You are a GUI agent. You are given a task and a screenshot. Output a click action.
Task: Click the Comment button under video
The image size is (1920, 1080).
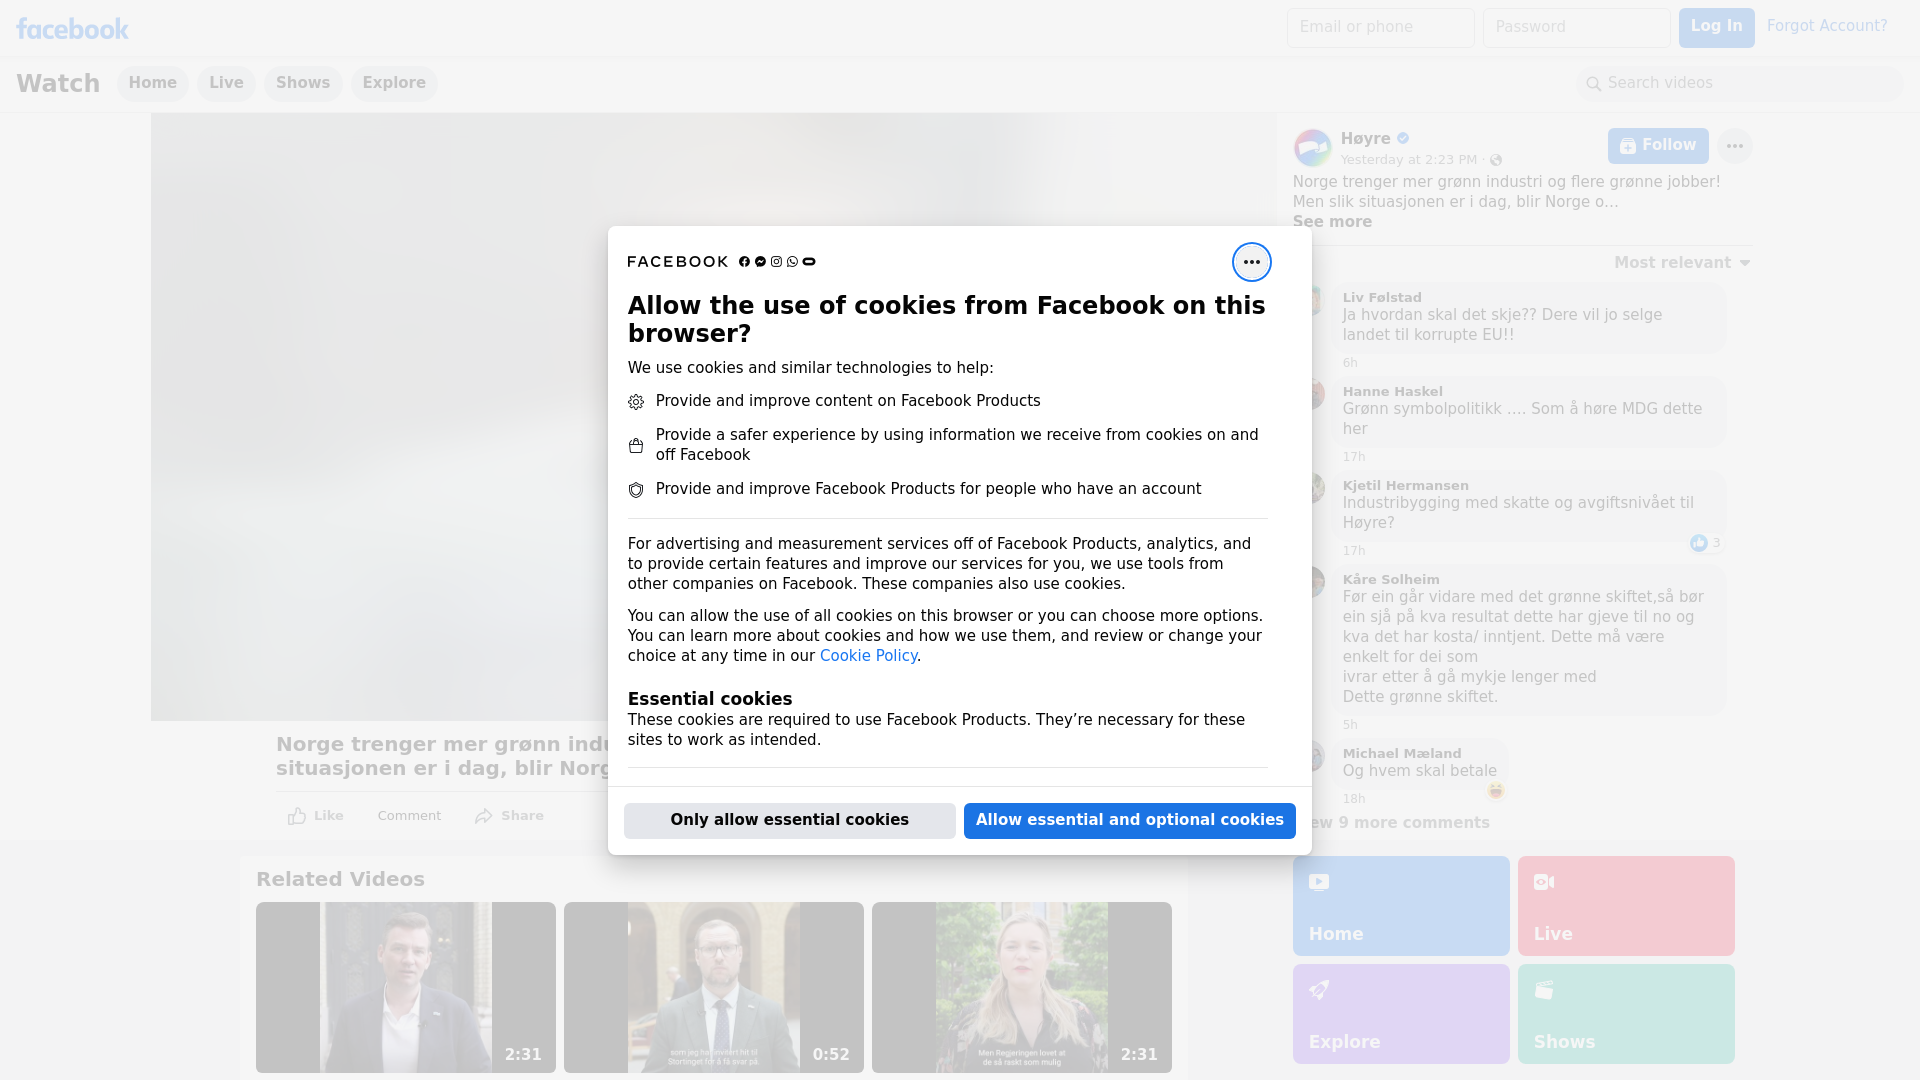coord(409,816)
